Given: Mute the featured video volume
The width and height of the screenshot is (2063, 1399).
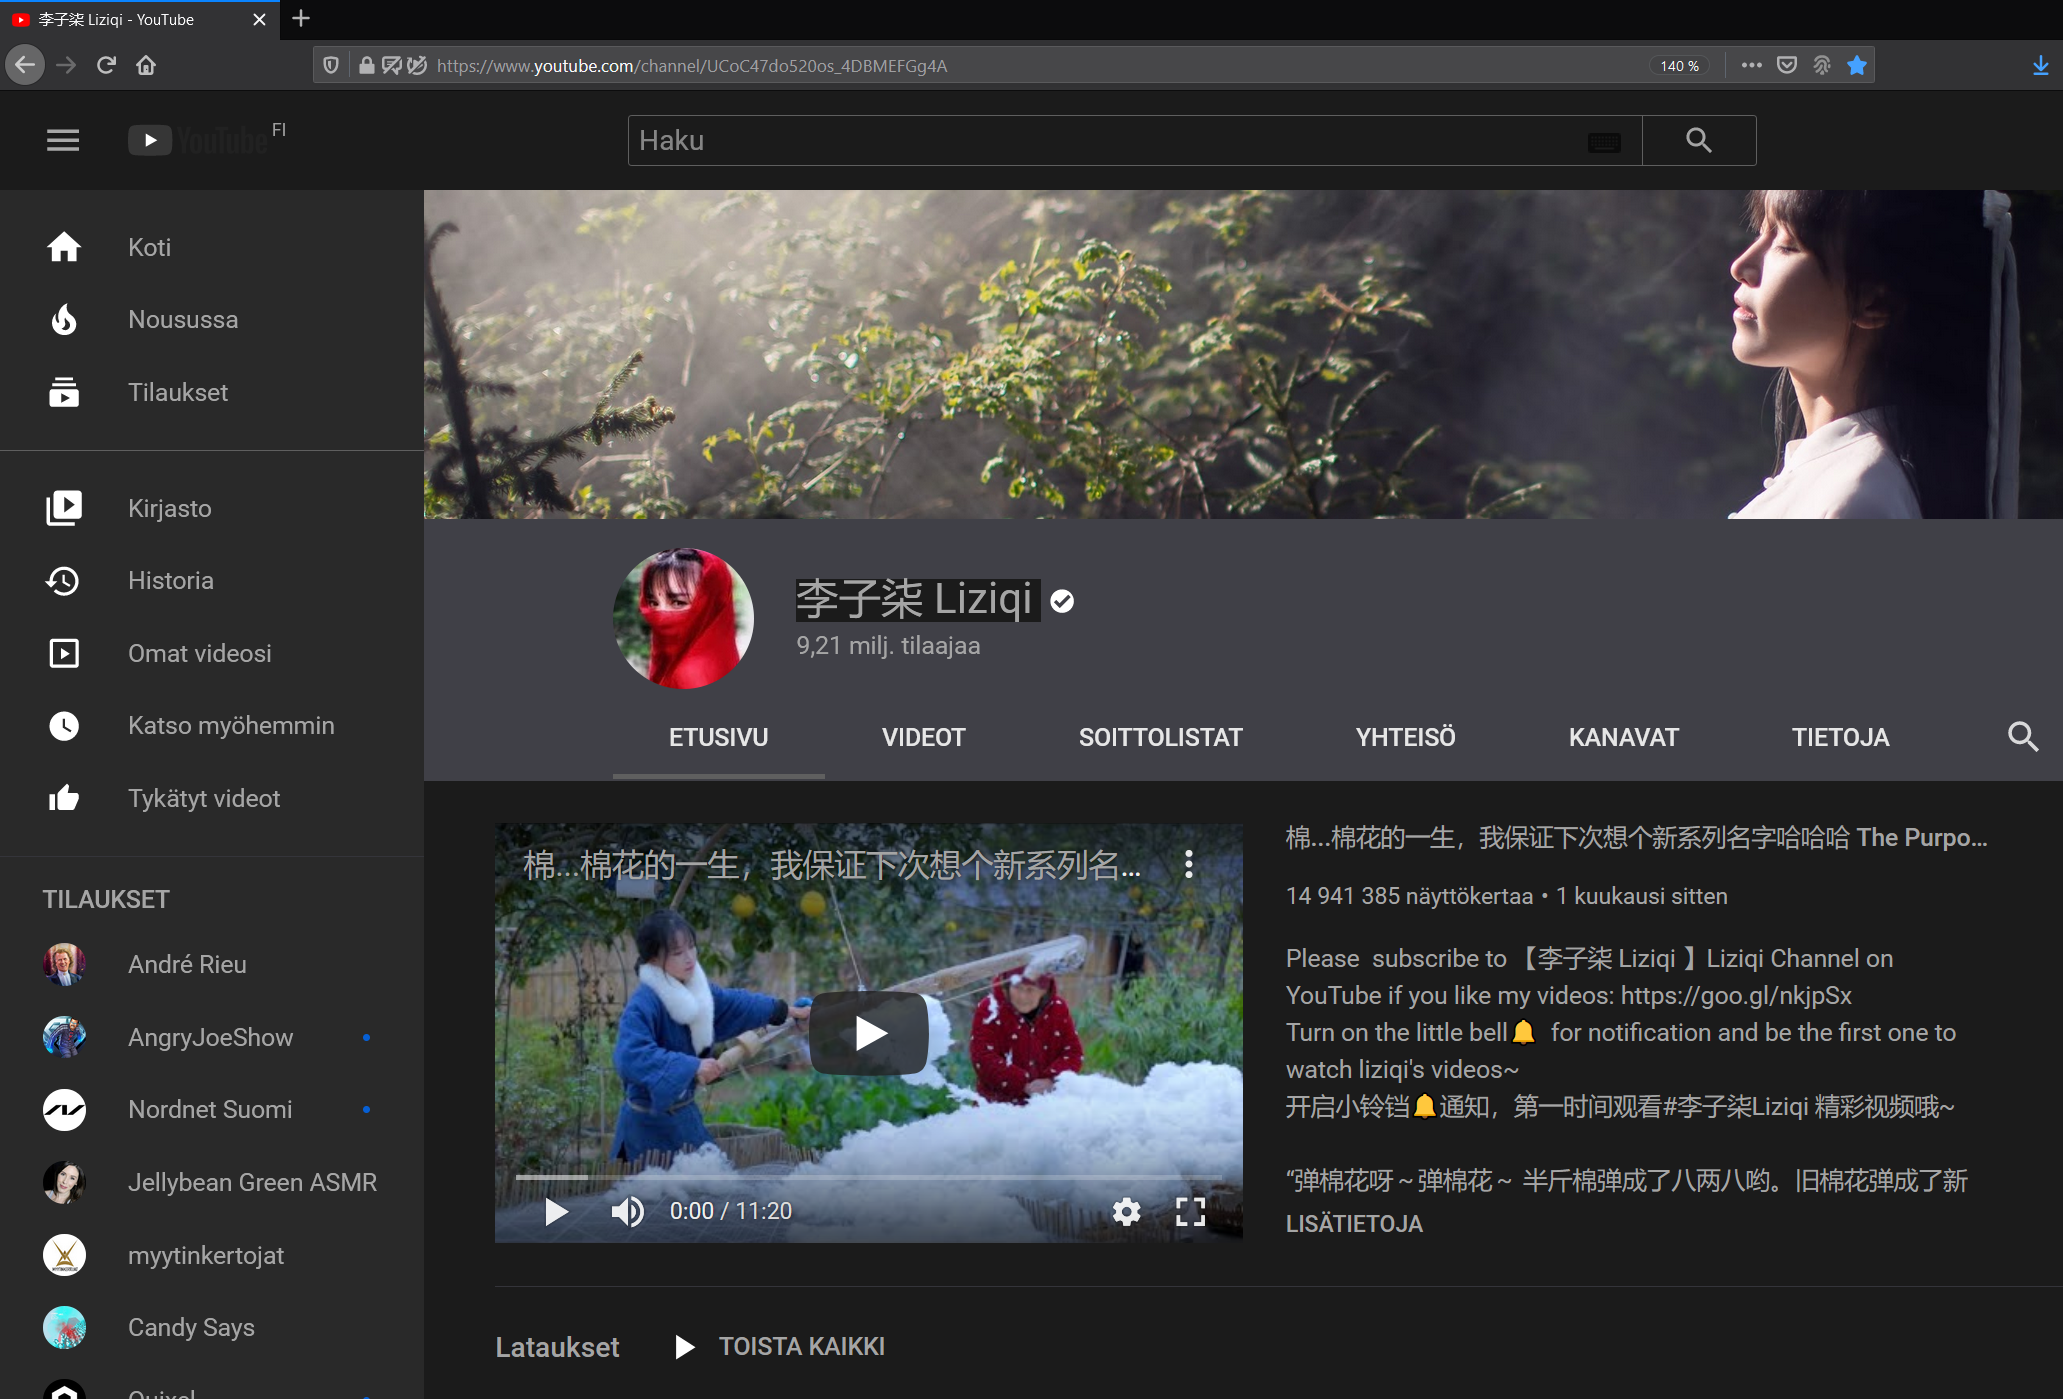Looking at the screenshot, I should (x=627, y=1211).
